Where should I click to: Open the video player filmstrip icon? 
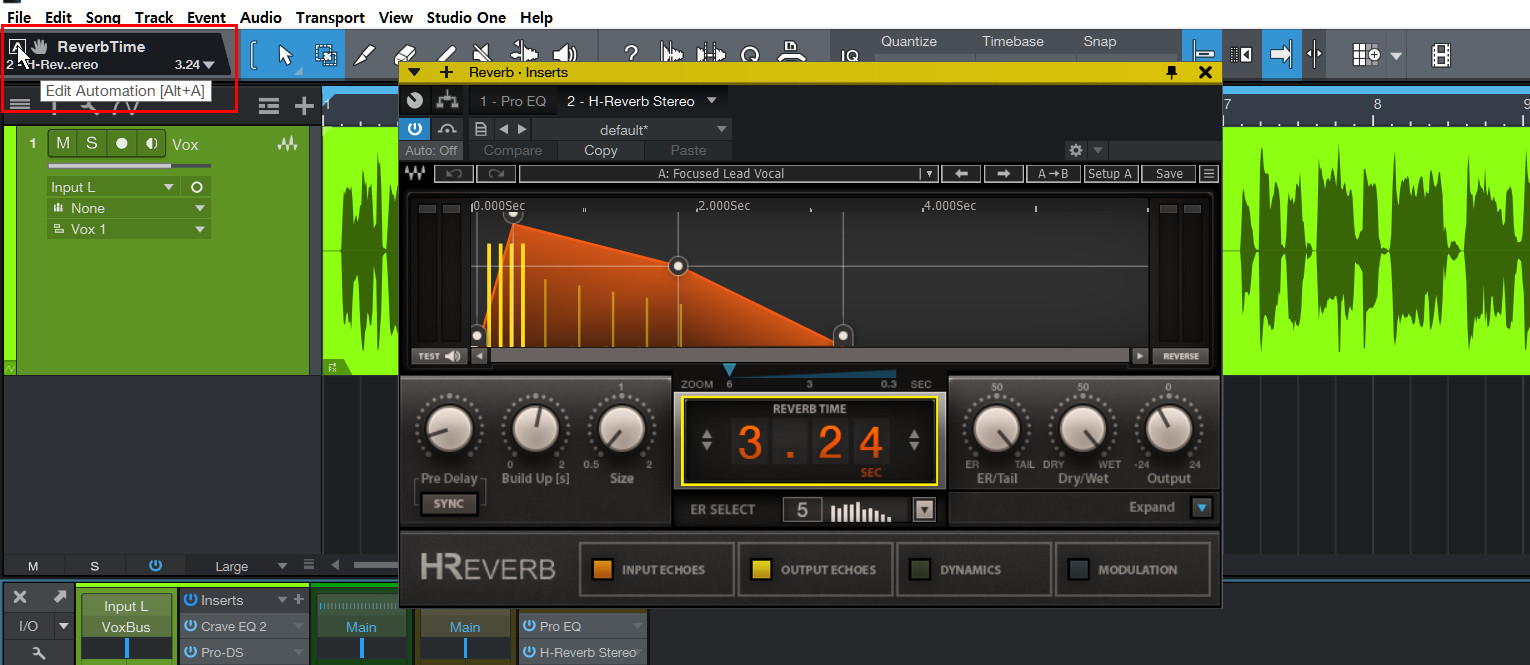[1440, 55]
